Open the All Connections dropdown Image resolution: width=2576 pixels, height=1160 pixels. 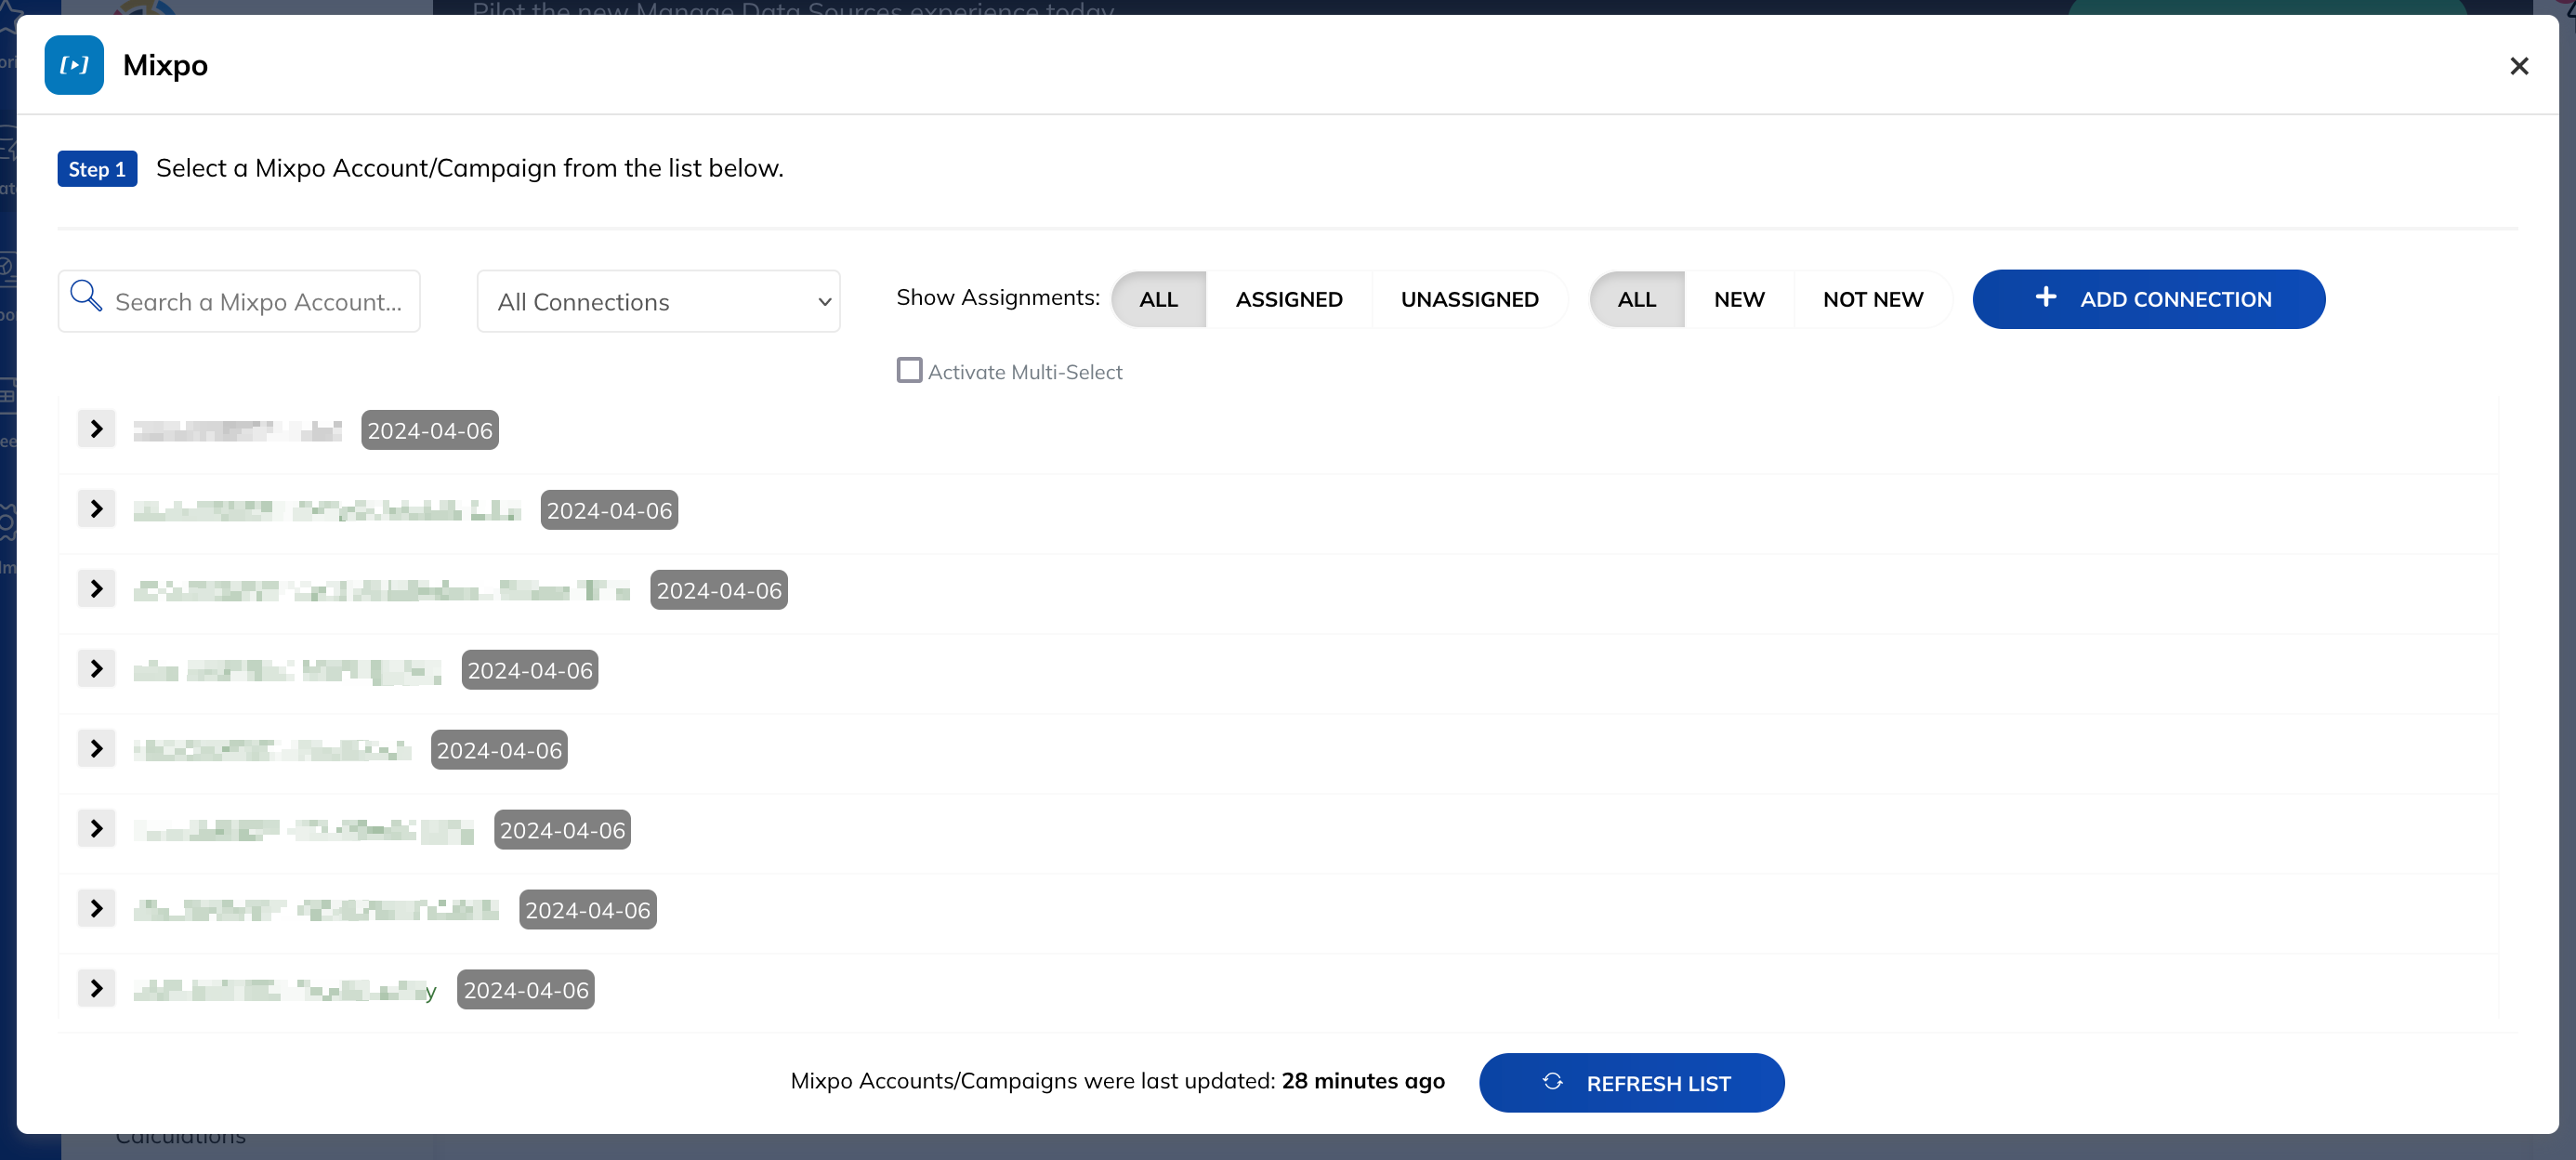click(x=658, y=301)
